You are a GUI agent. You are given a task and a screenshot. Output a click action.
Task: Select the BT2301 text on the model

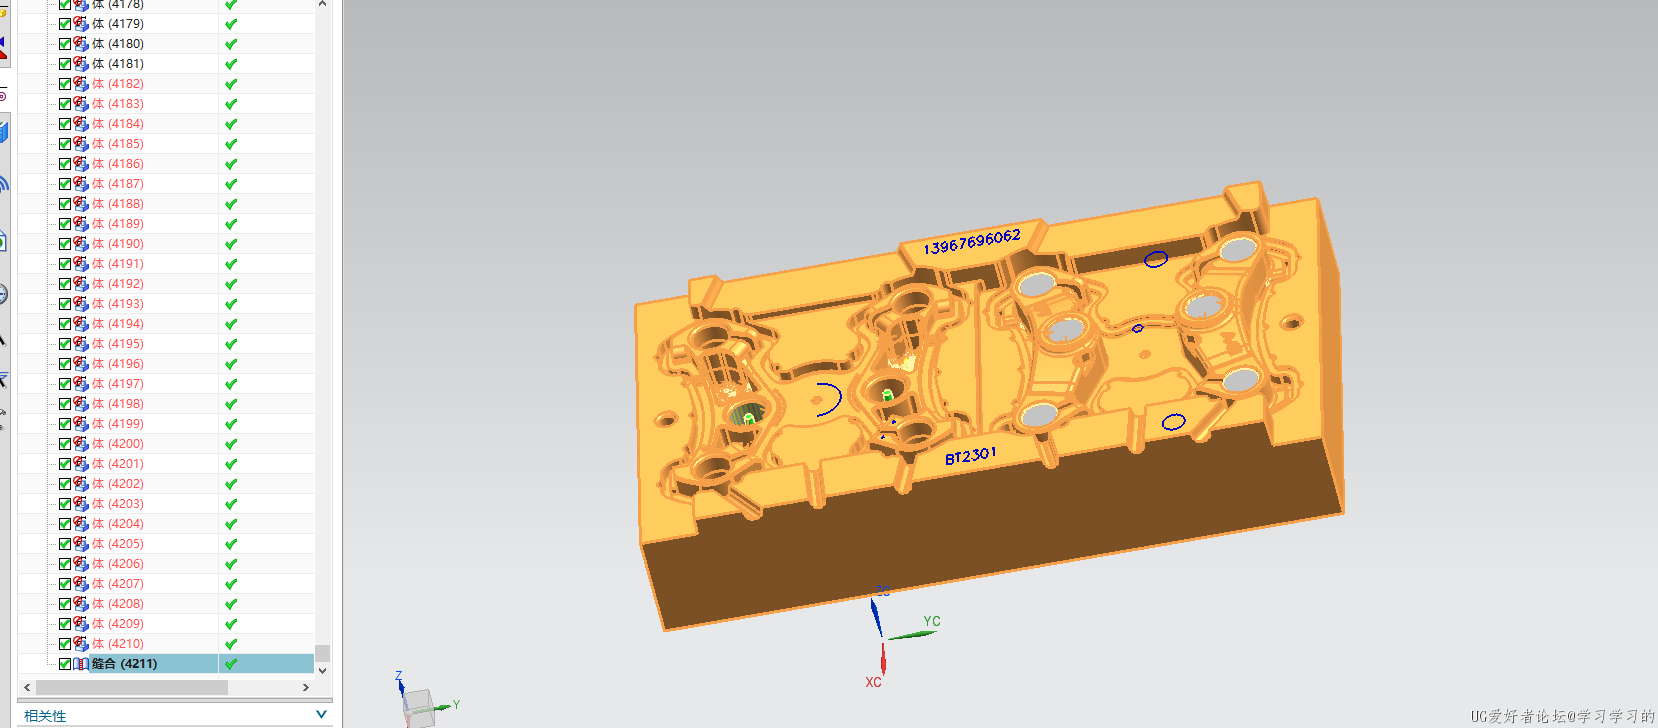[971, 456]
